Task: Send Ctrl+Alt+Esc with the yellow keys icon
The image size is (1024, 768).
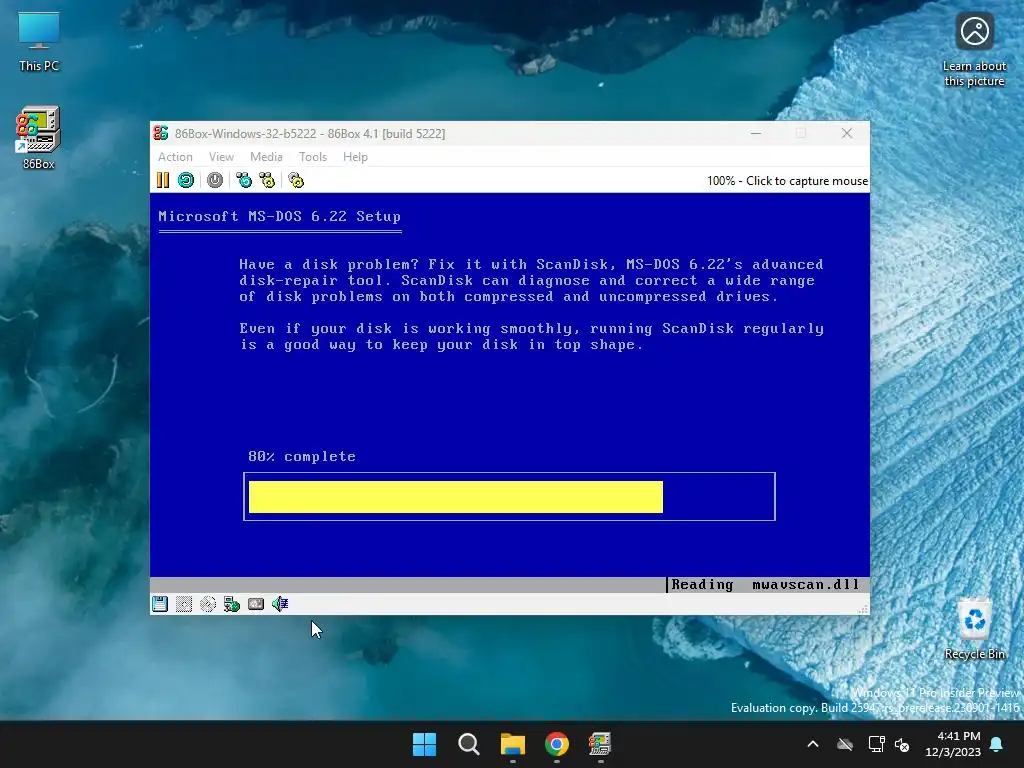Action: [267, 180]
